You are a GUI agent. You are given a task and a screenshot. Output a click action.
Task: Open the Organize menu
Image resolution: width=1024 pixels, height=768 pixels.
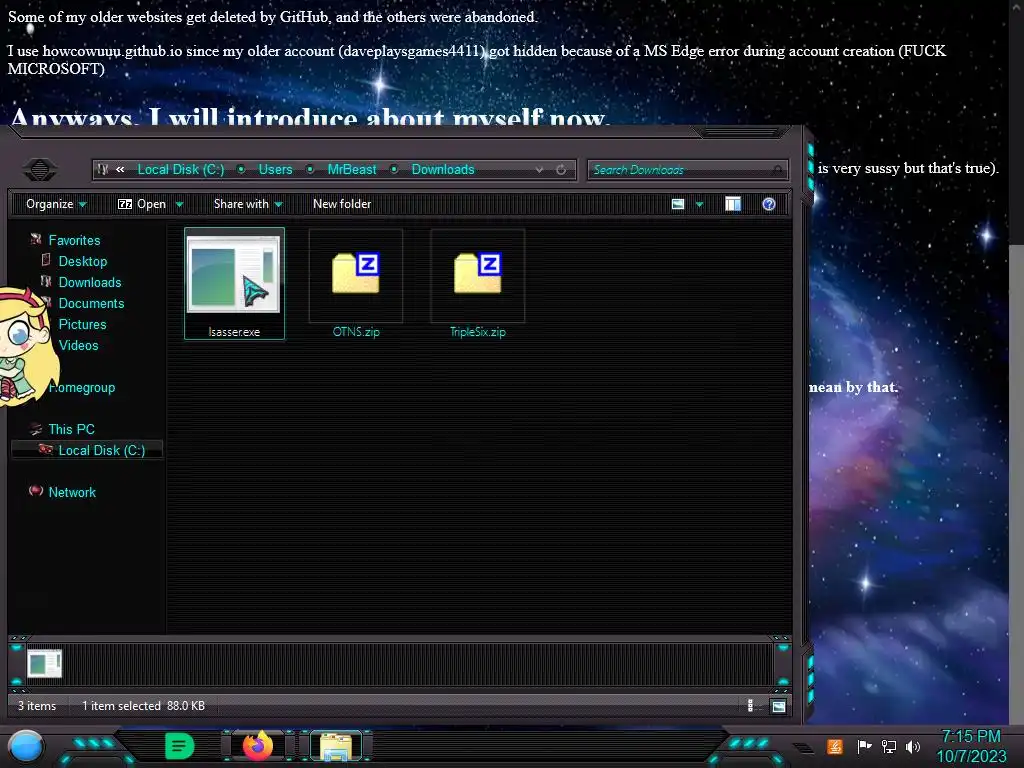pos(56,204)
